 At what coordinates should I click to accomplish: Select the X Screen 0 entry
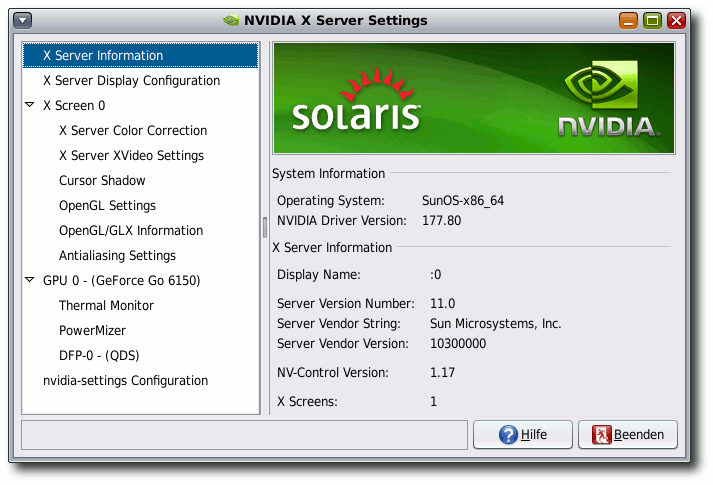[74, 105]
